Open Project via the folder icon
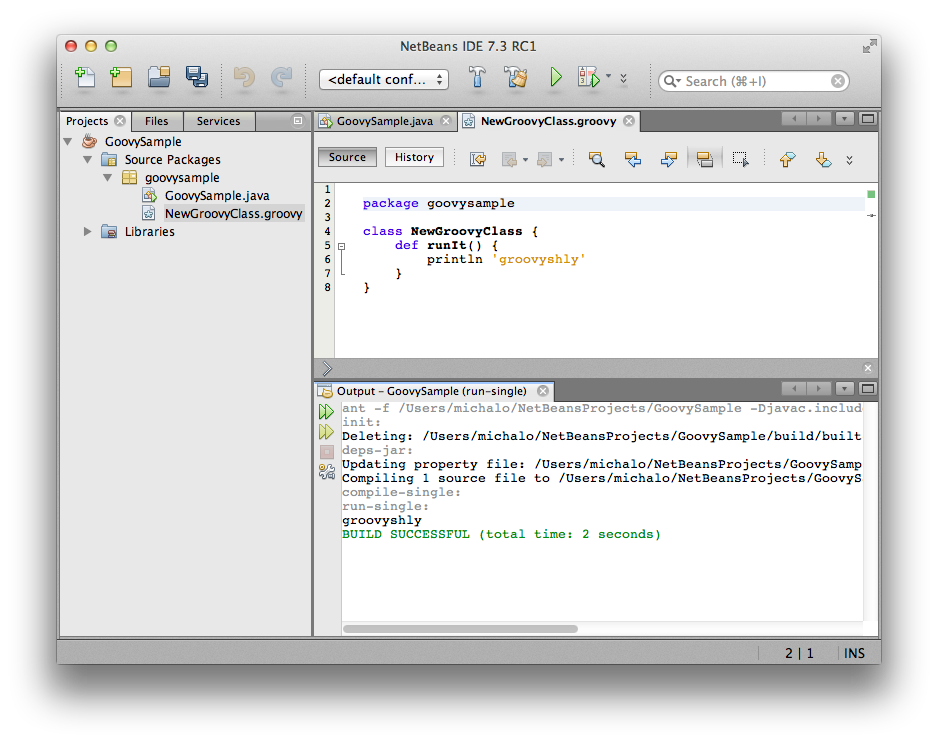This screenshot has height=743, width=938. pos(159,77)
